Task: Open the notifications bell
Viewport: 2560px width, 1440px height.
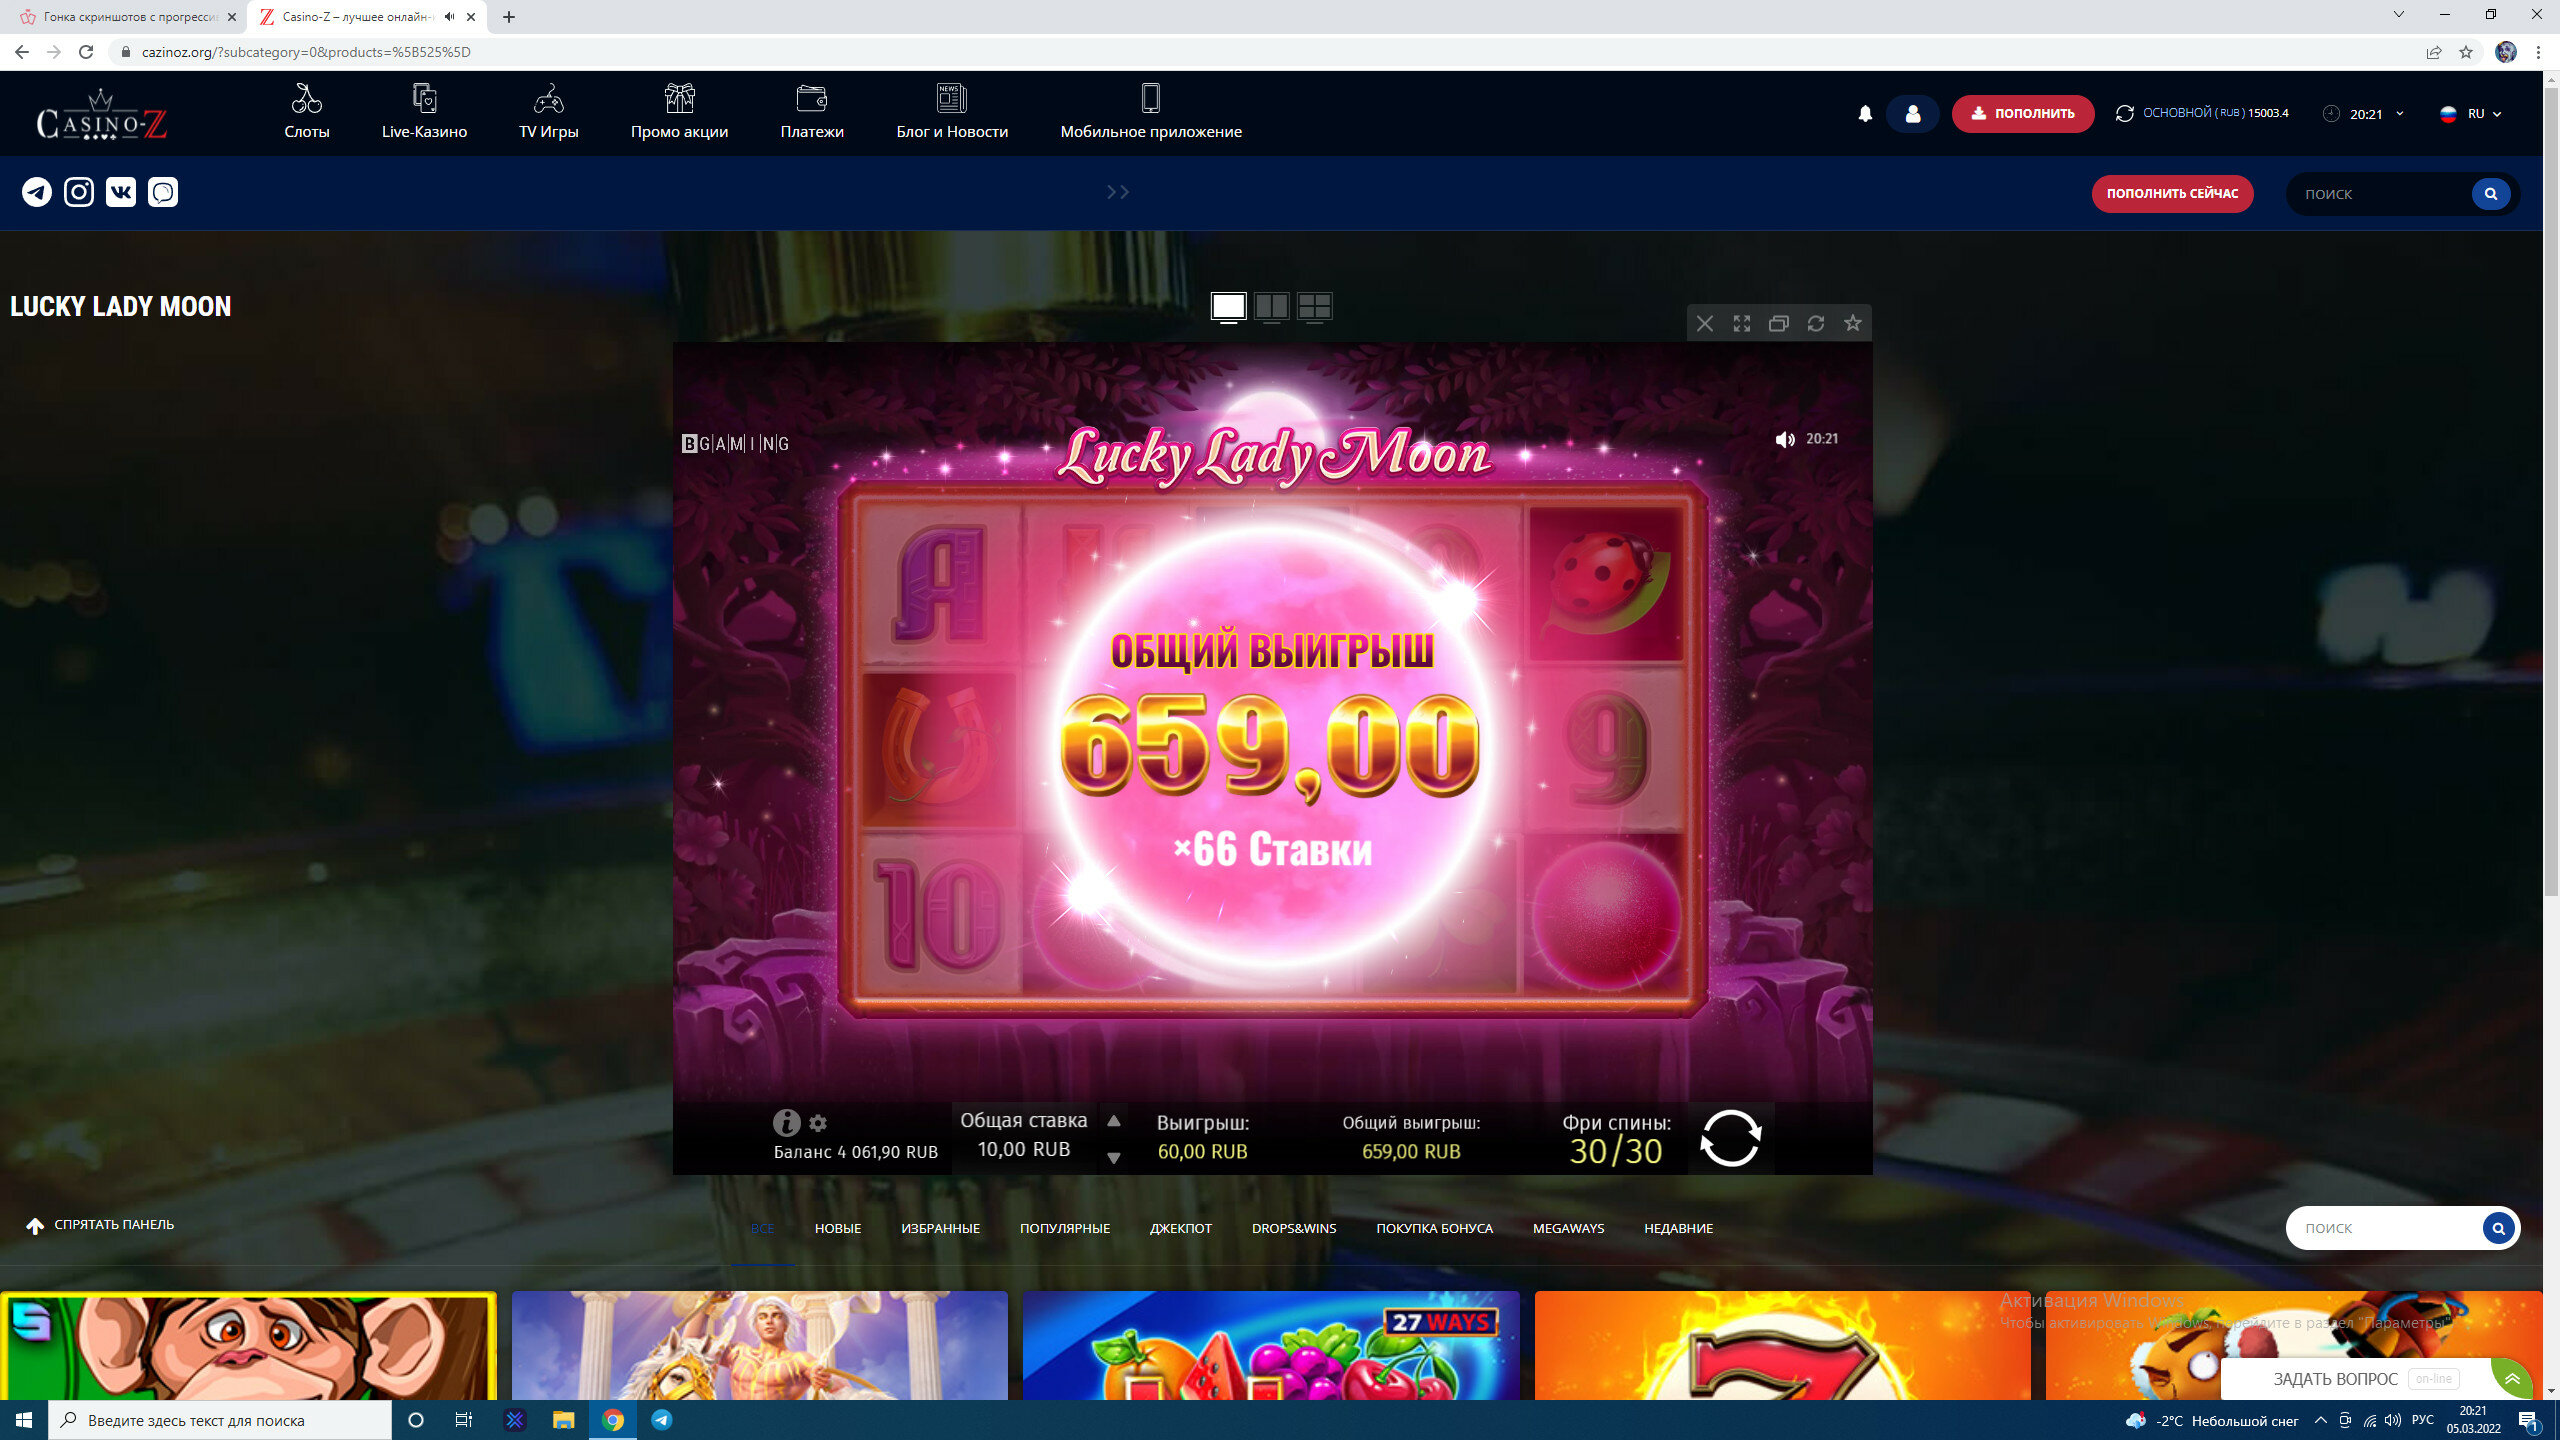Action: pos(1865,114)
